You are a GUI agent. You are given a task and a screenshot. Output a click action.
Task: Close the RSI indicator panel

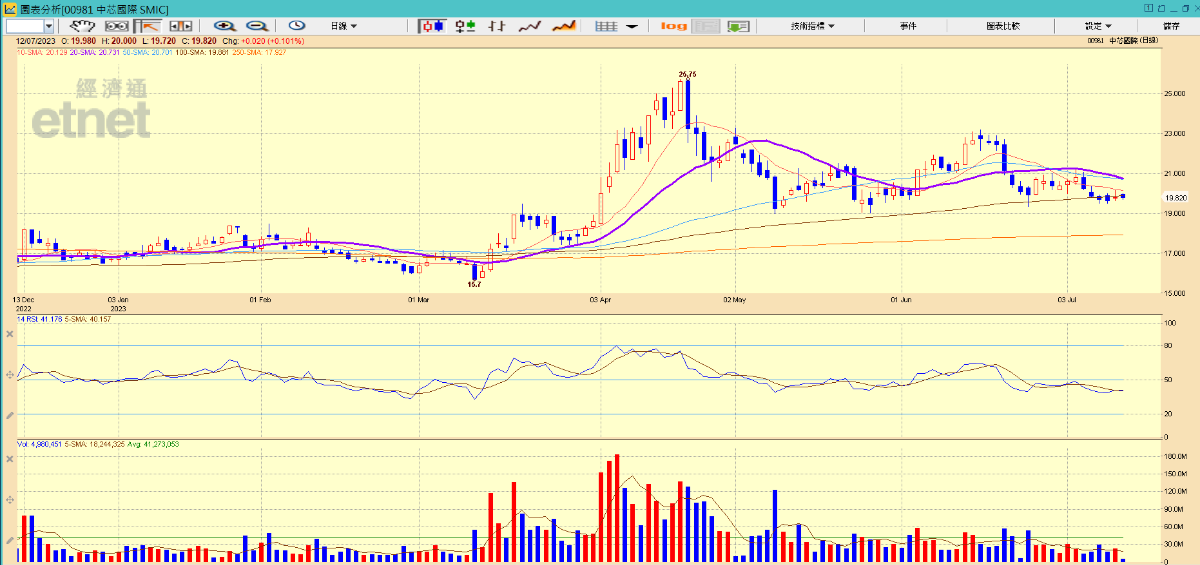pos(9,333)
